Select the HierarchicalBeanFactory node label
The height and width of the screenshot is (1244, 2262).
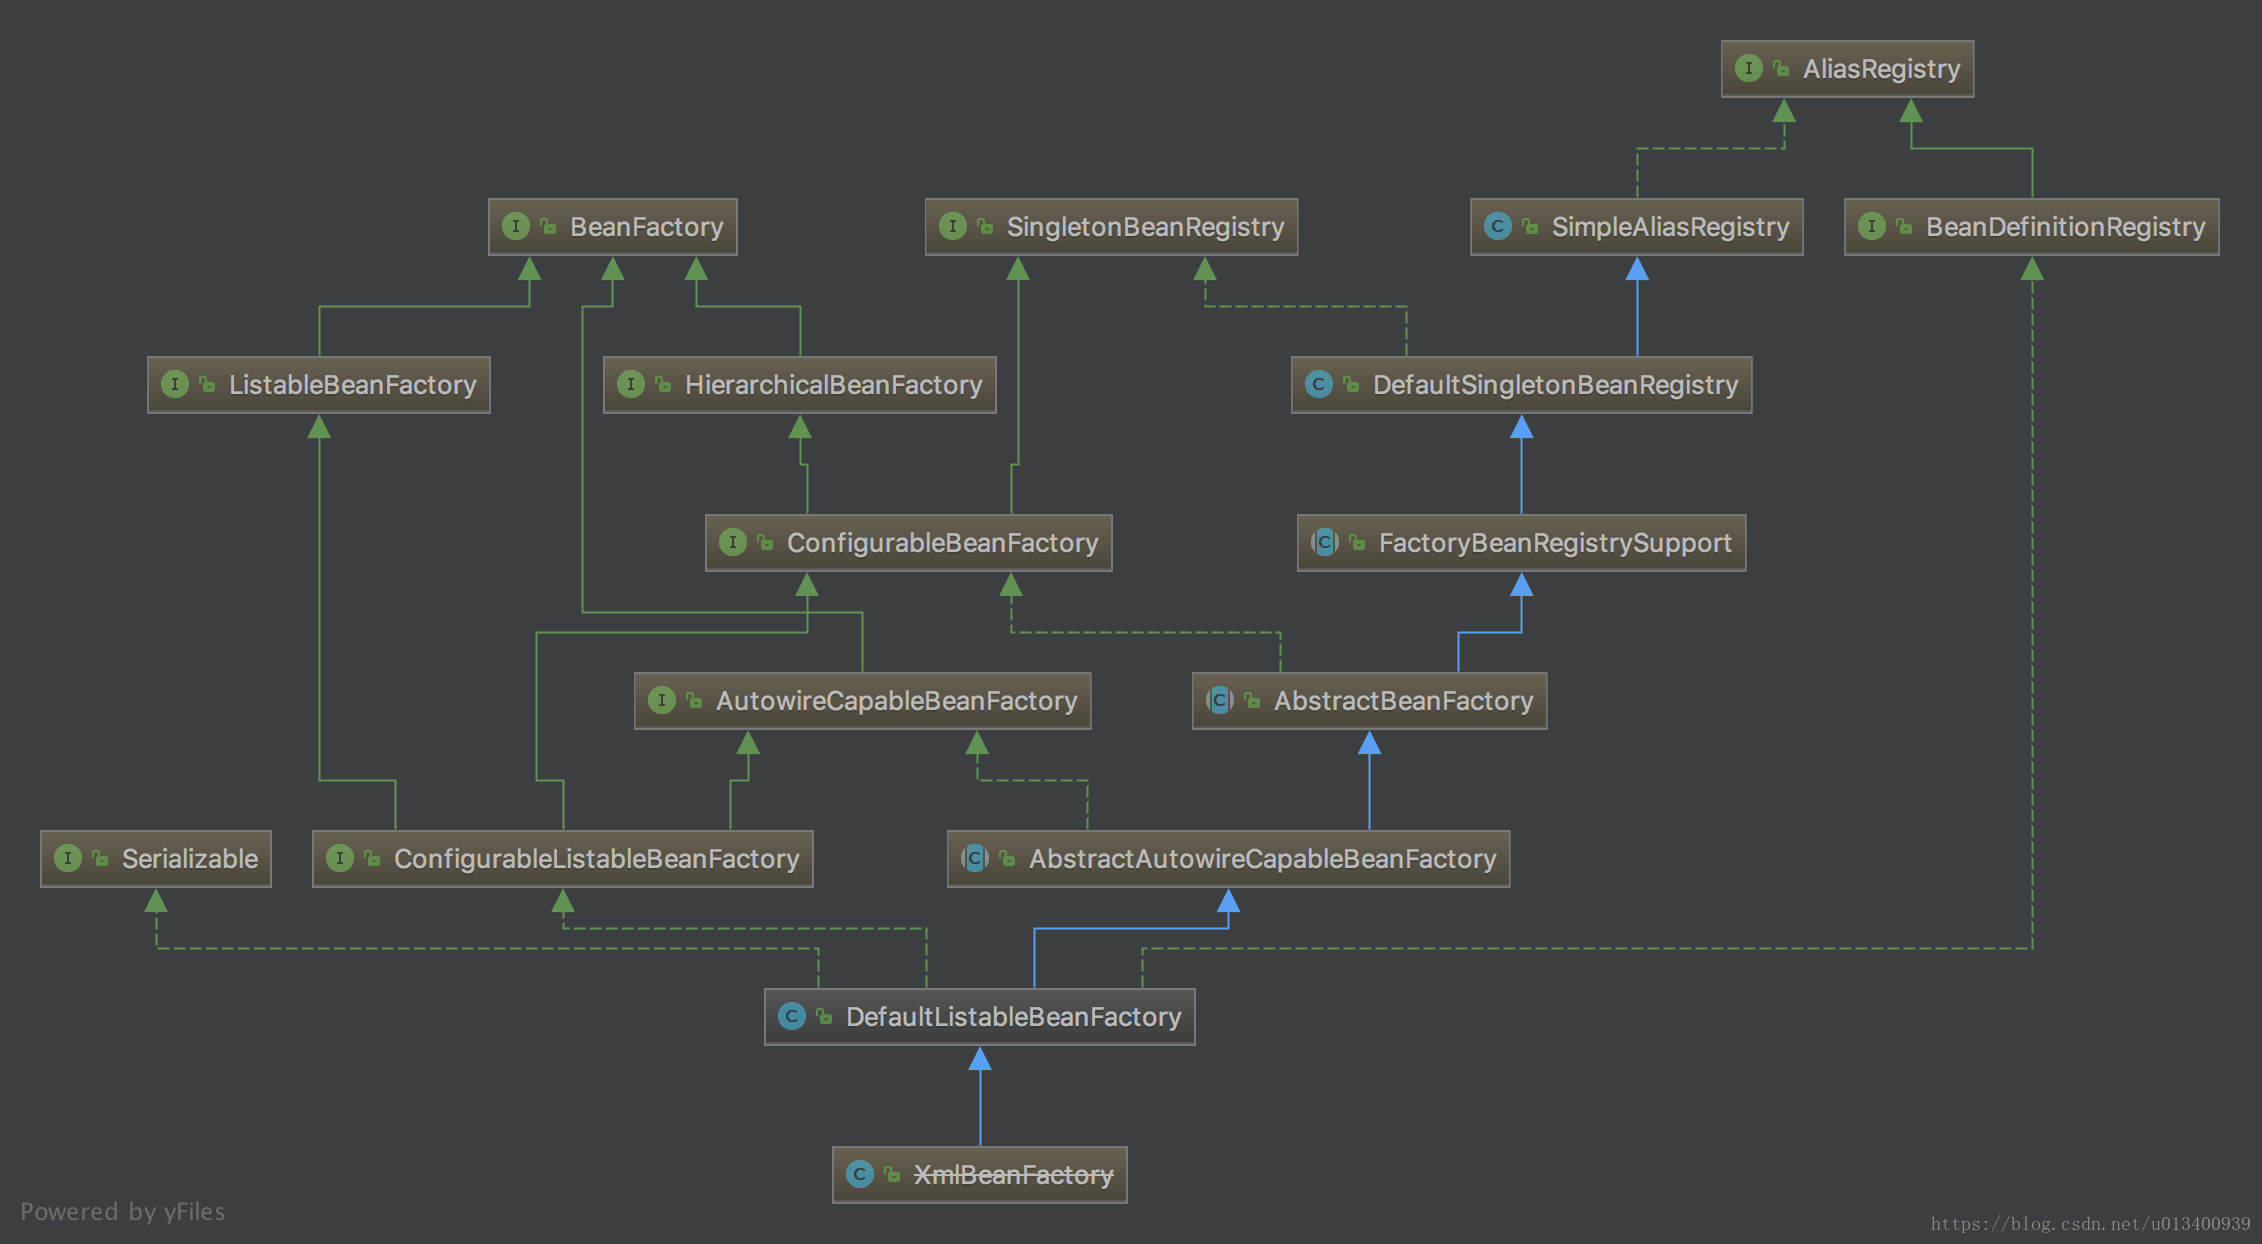(x=833, y=385)
